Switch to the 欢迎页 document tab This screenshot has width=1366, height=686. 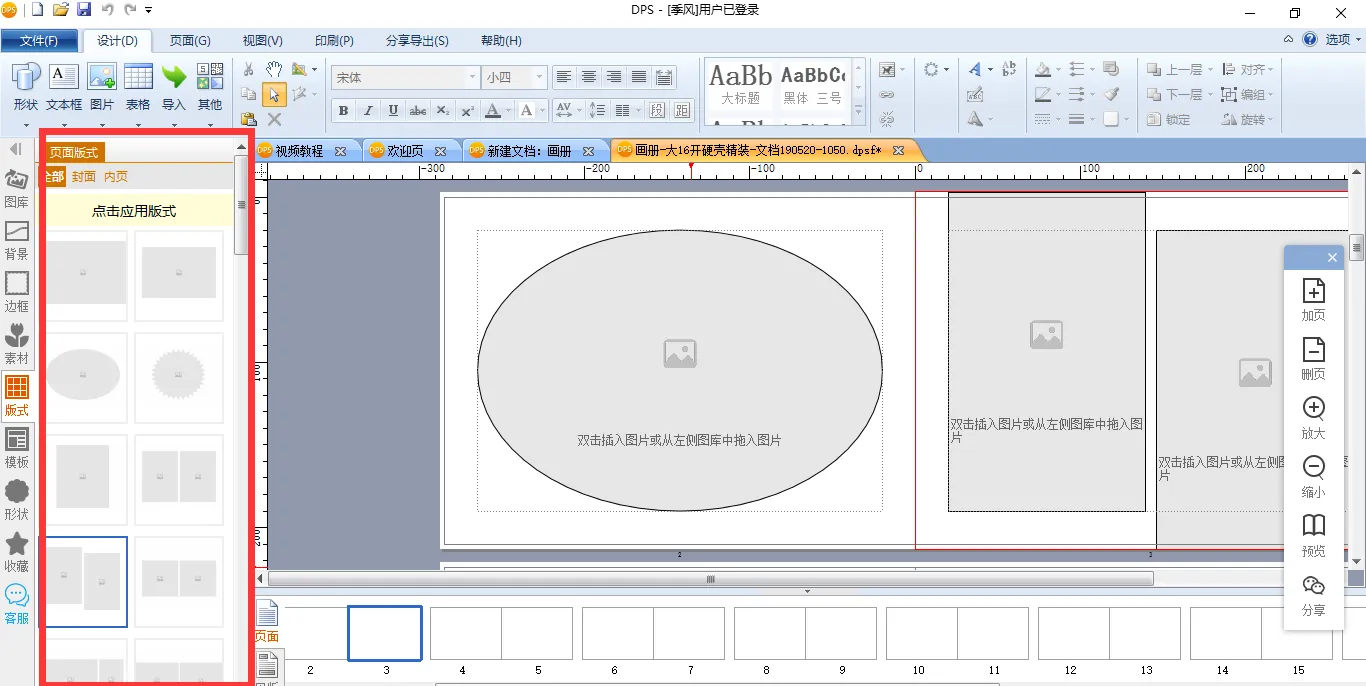(405, 151)
